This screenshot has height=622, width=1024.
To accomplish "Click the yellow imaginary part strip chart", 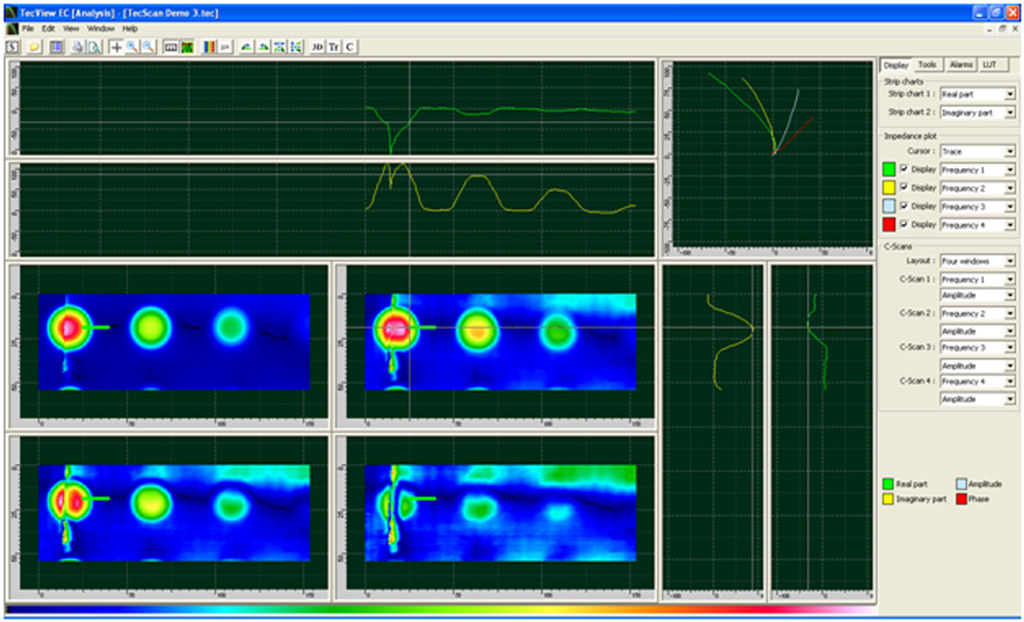I will click(x=337, y=209).
